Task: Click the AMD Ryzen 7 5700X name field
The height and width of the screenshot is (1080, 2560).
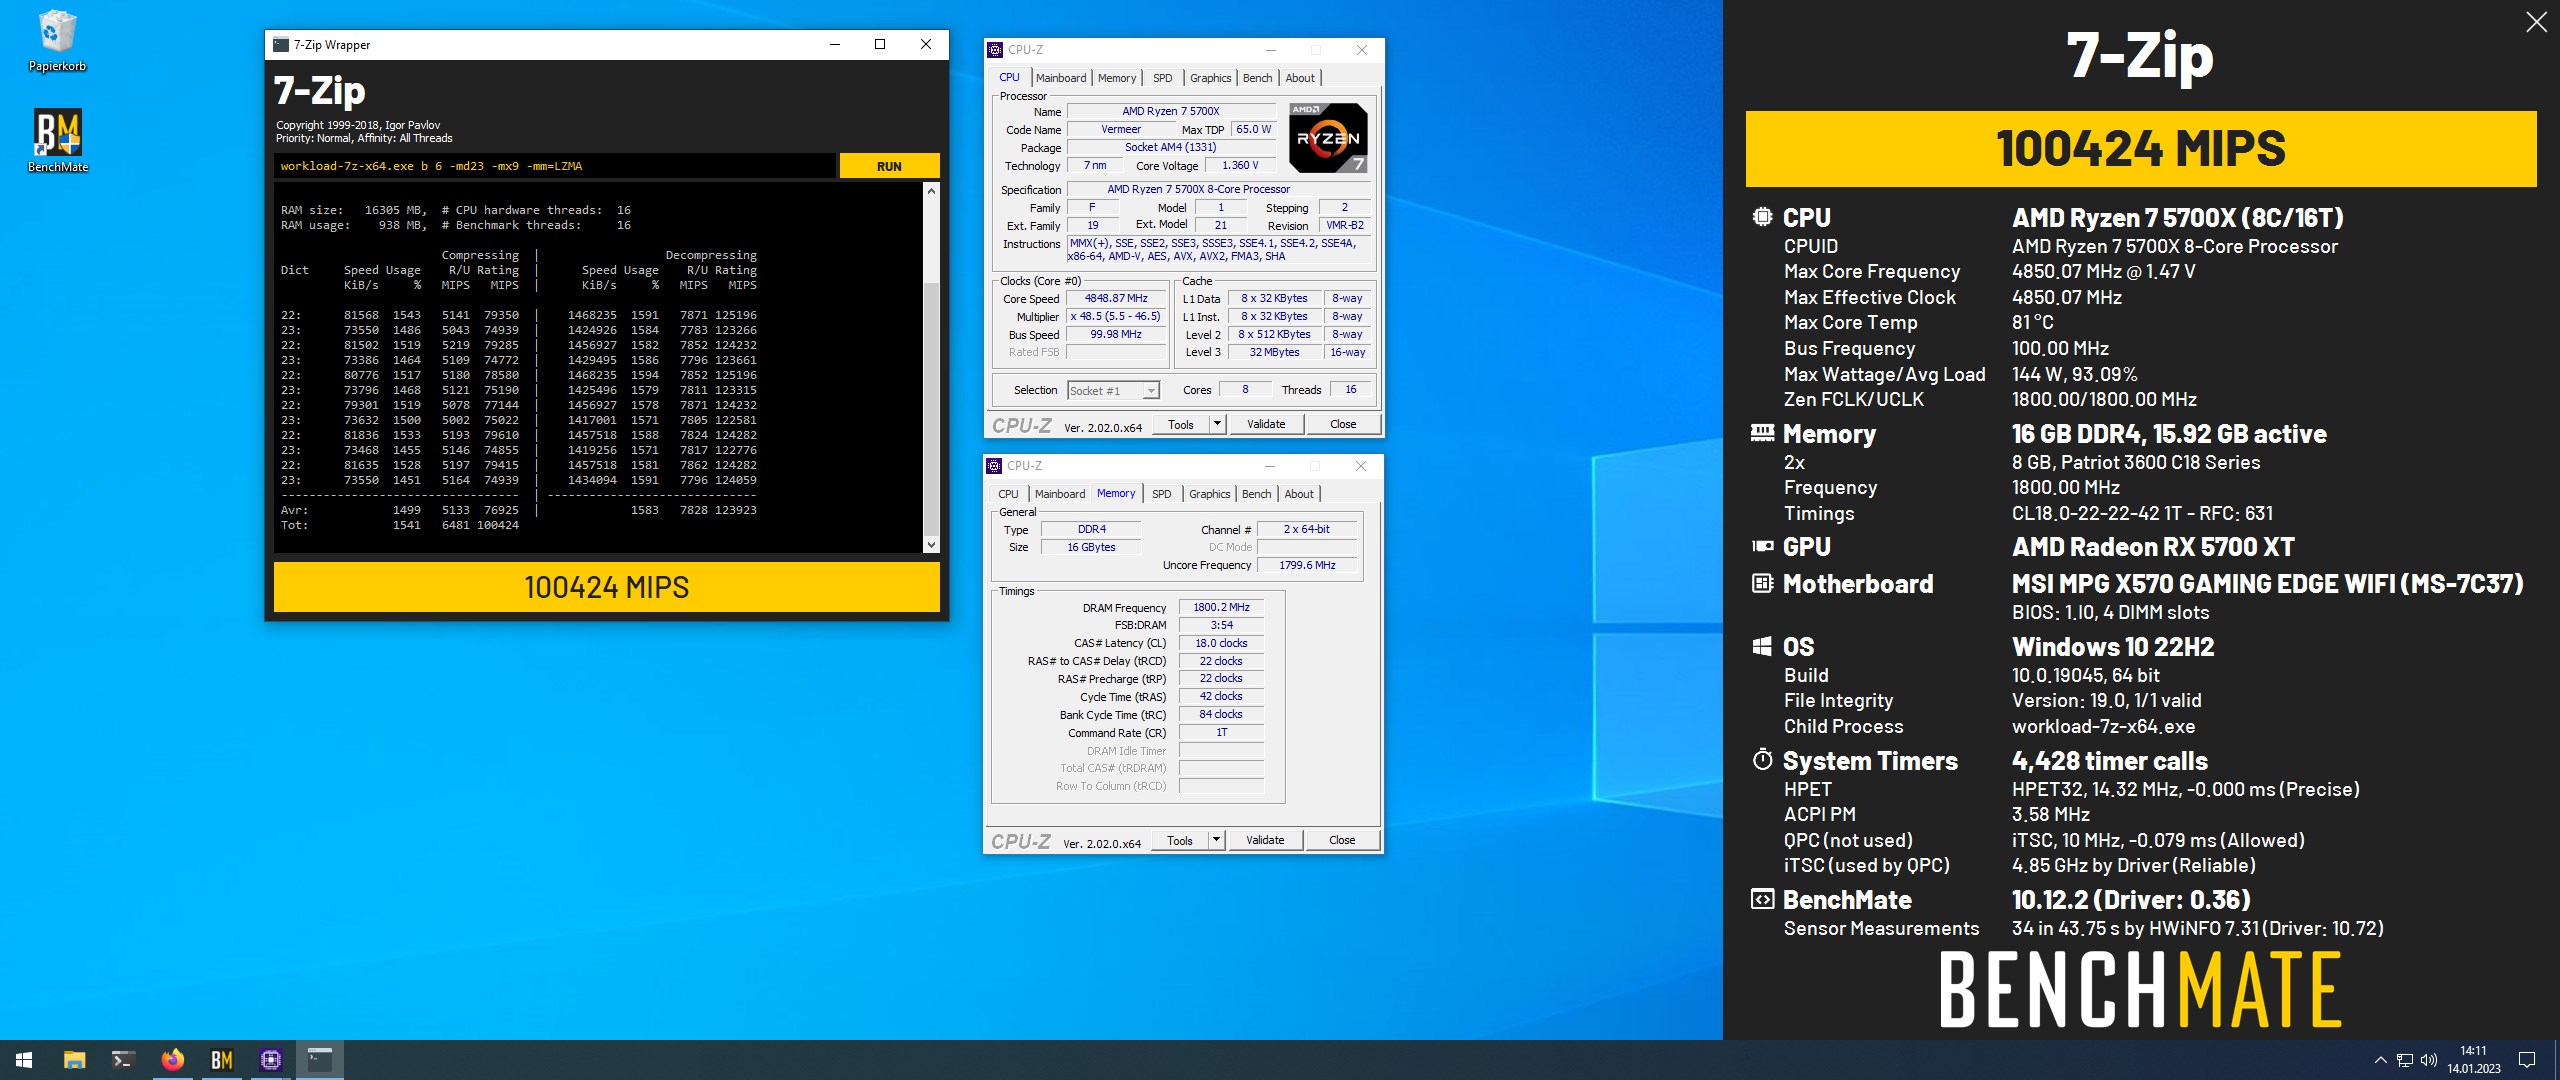Action: point(1171,111)
